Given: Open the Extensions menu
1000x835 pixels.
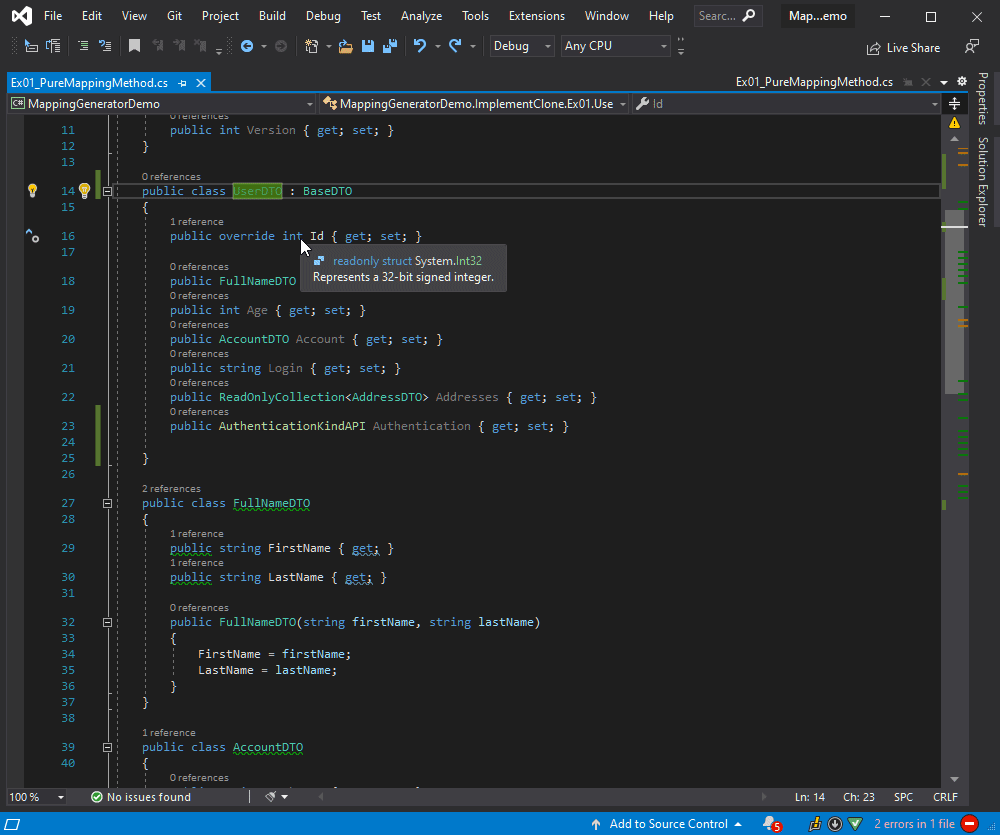Looking at the screenshot, I should 536,16.
